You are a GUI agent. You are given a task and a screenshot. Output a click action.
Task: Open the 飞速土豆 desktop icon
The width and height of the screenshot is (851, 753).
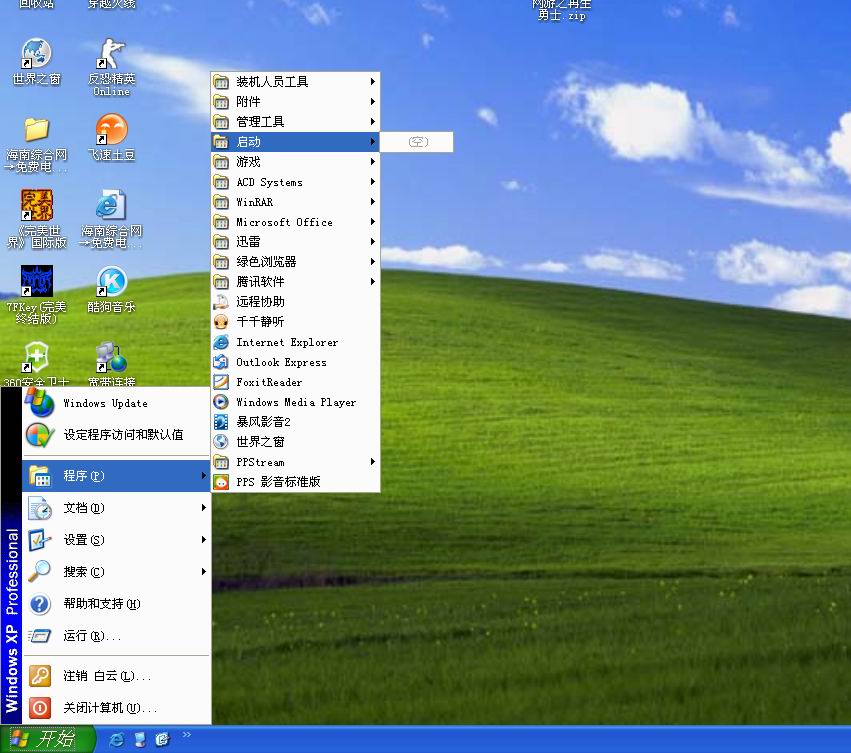coord(111,138)
